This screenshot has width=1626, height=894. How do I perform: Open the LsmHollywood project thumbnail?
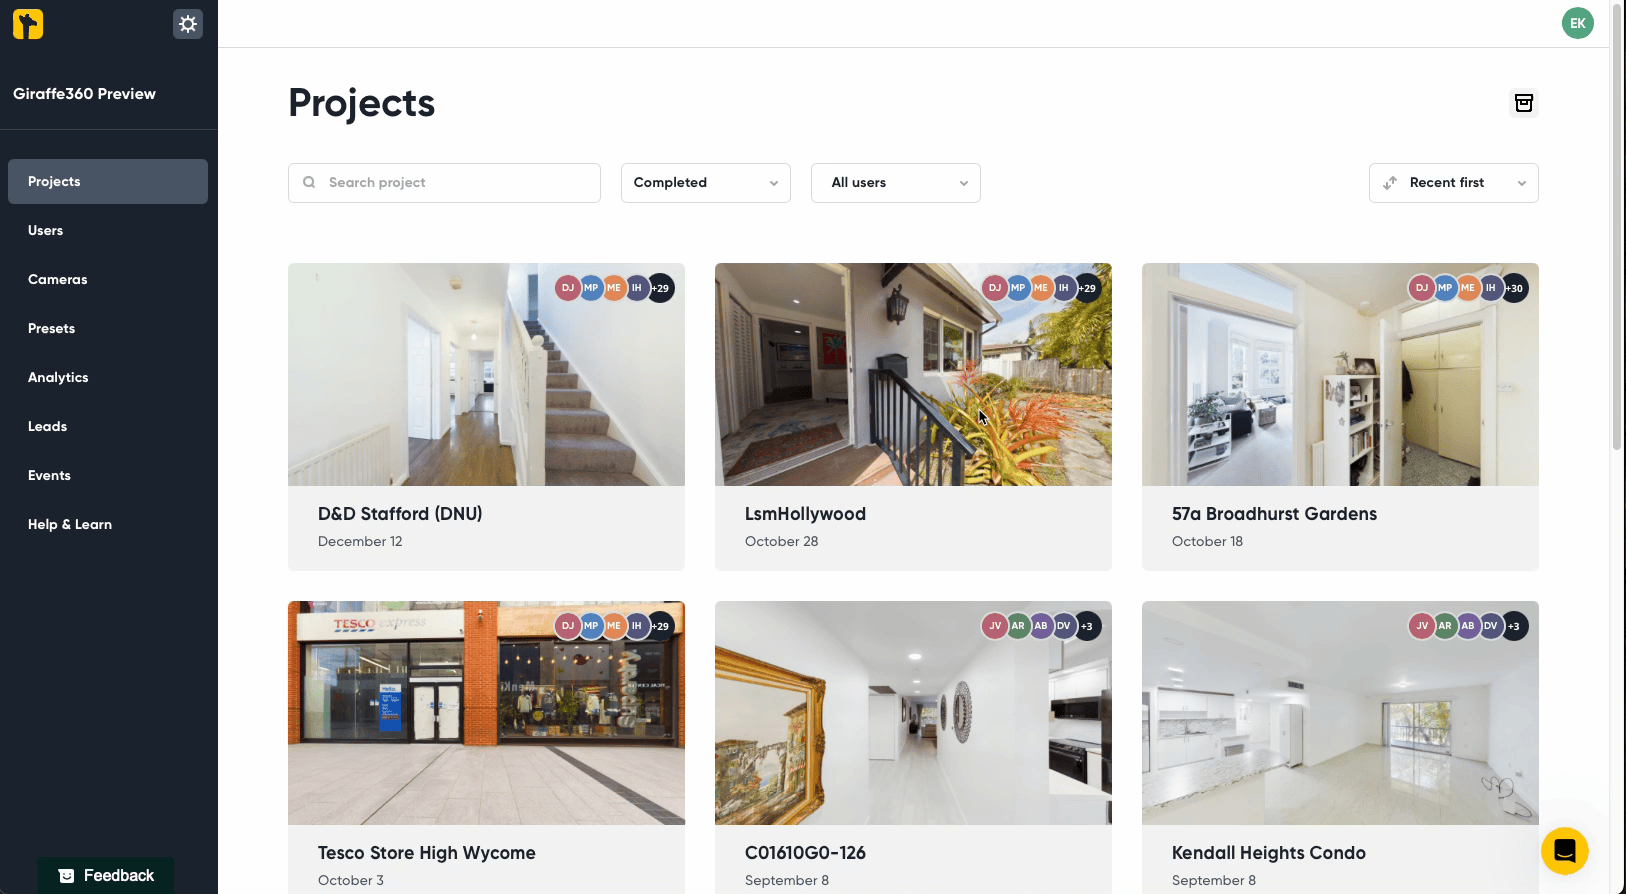pyautogui.click(x=913, y=375)
